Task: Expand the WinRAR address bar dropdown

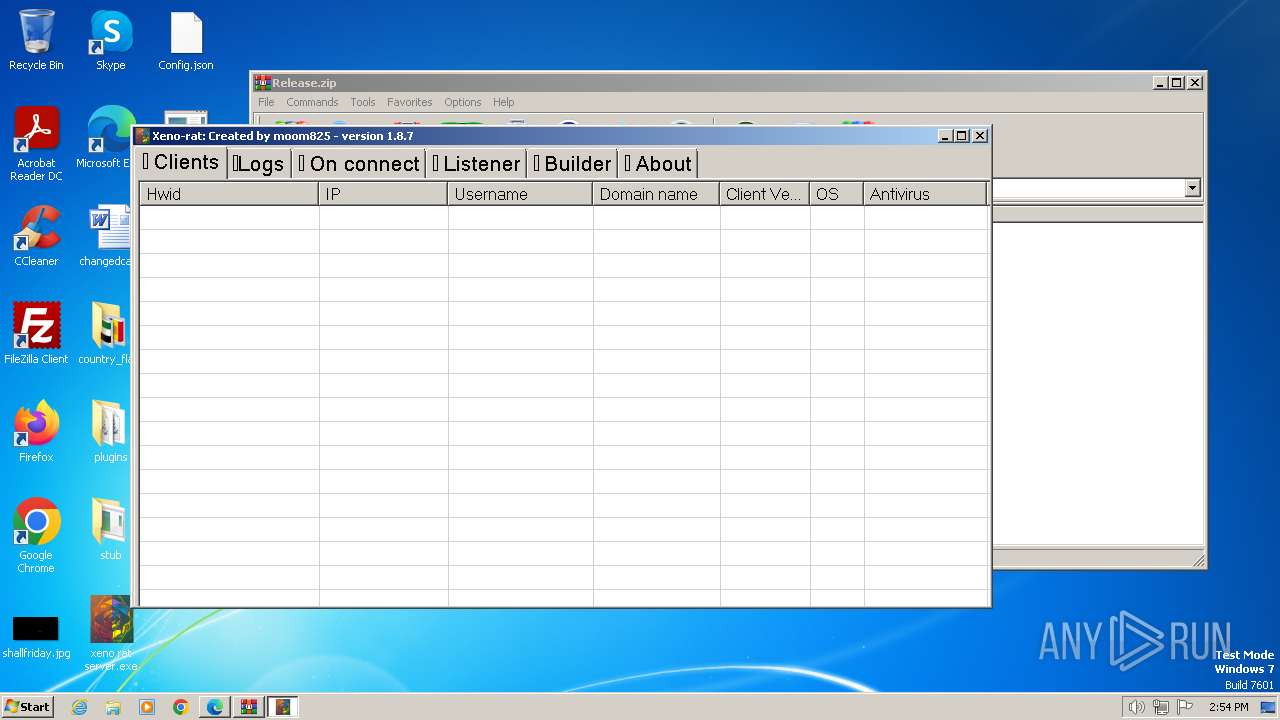Action: [x=1192, y=188]
